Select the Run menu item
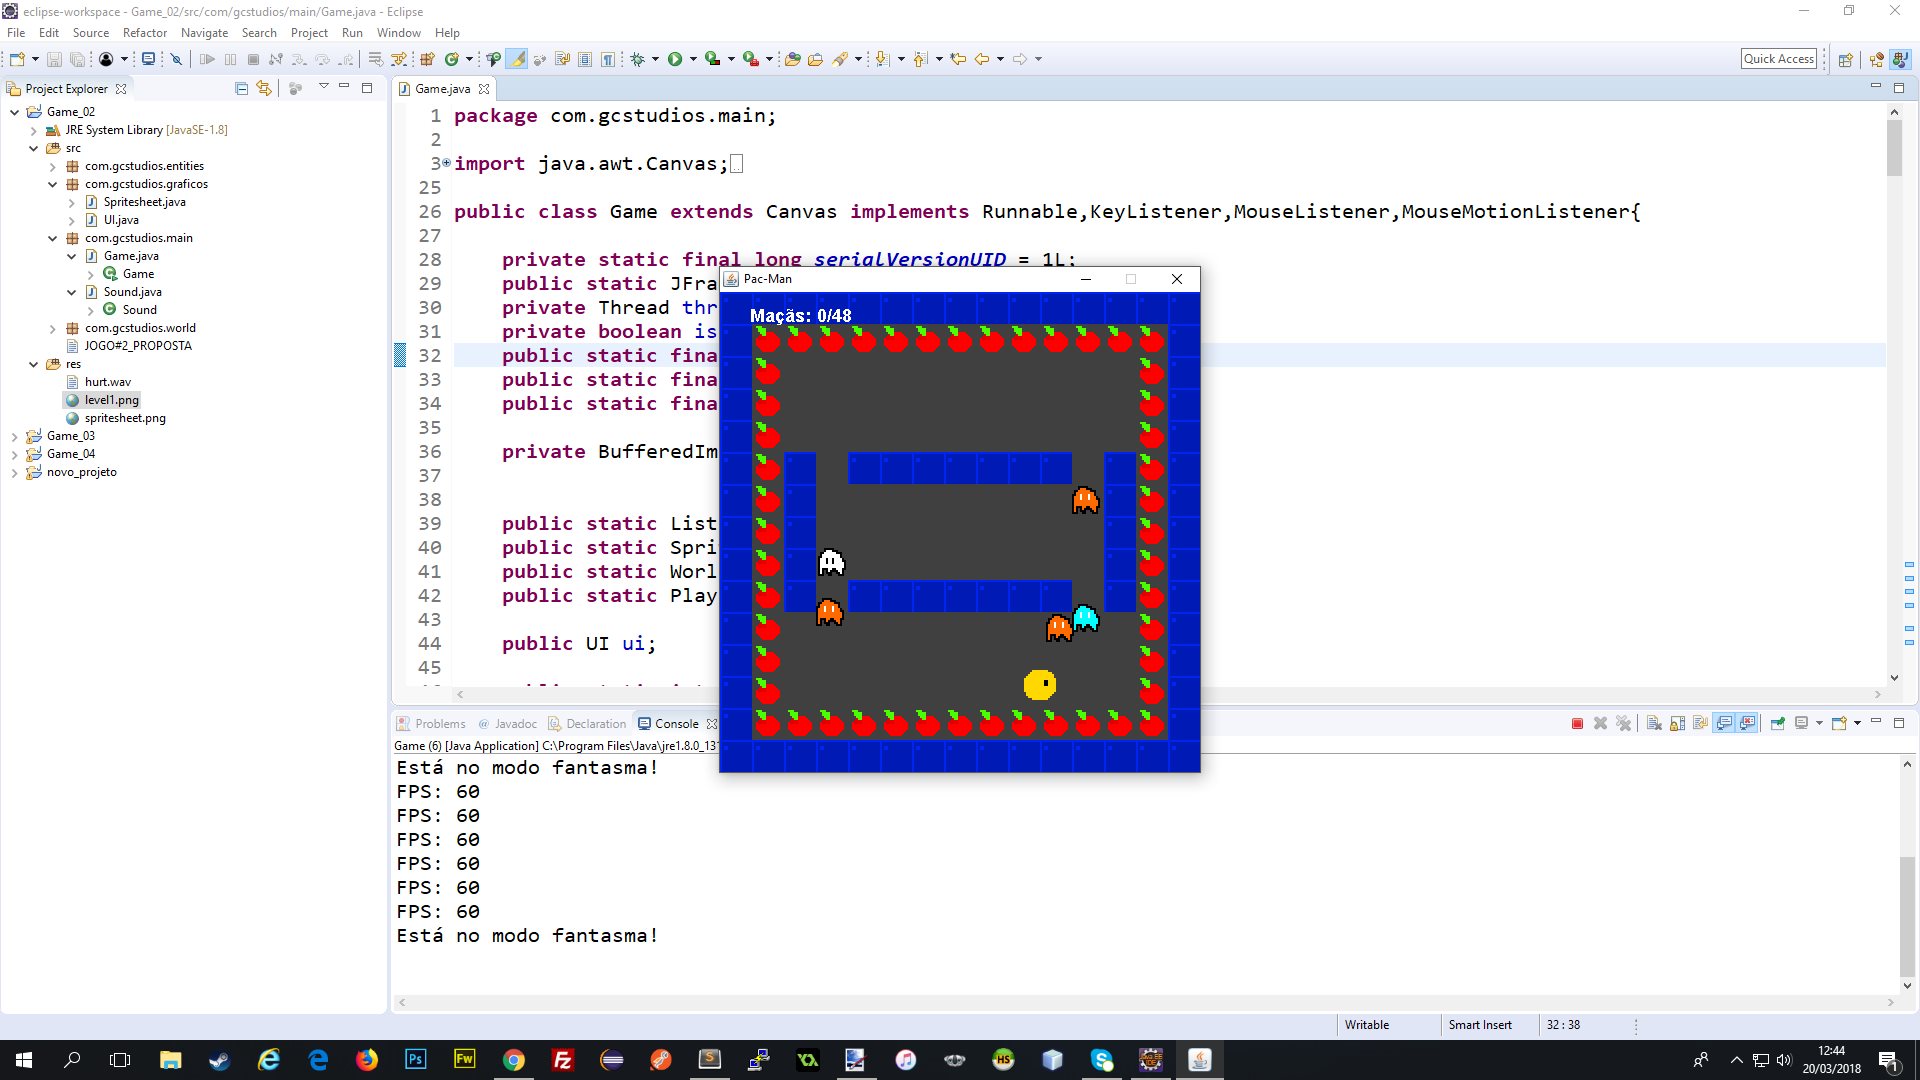The height and width of the screenshot is (1080, 1920). click(351, 33)
